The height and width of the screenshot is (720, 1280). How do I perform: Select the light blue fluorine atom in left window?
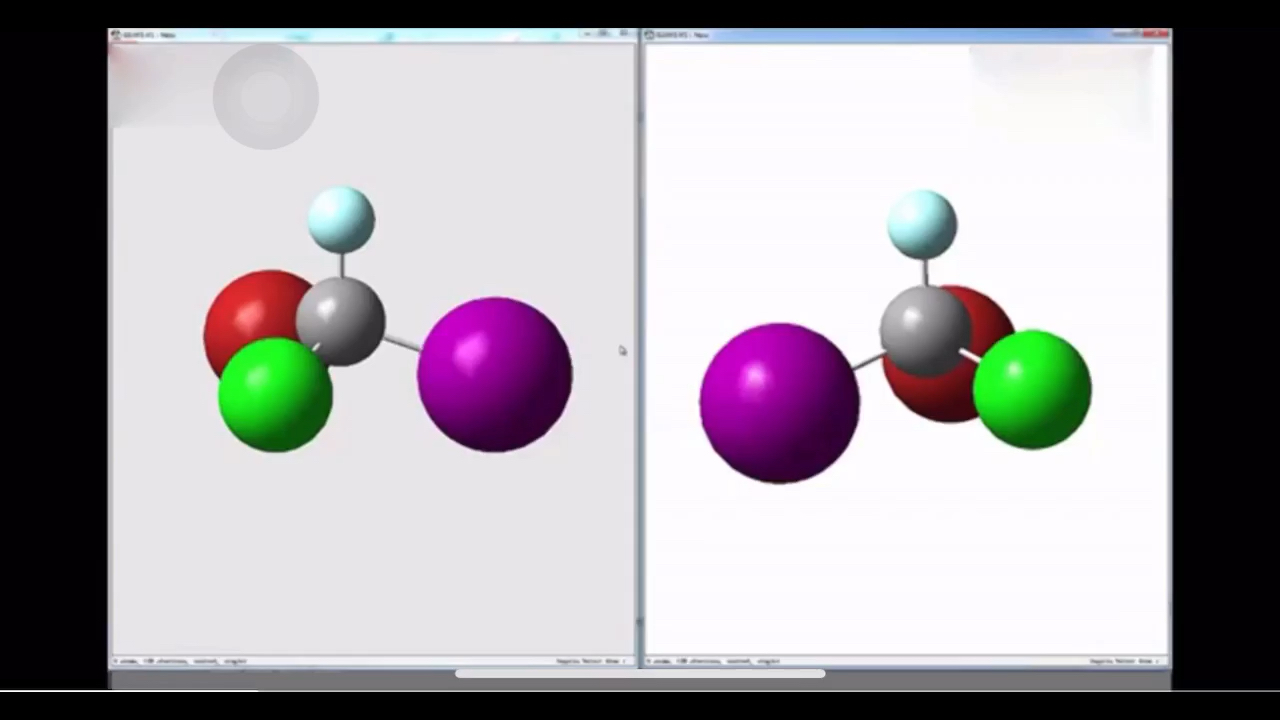click(x=342, y=219)
